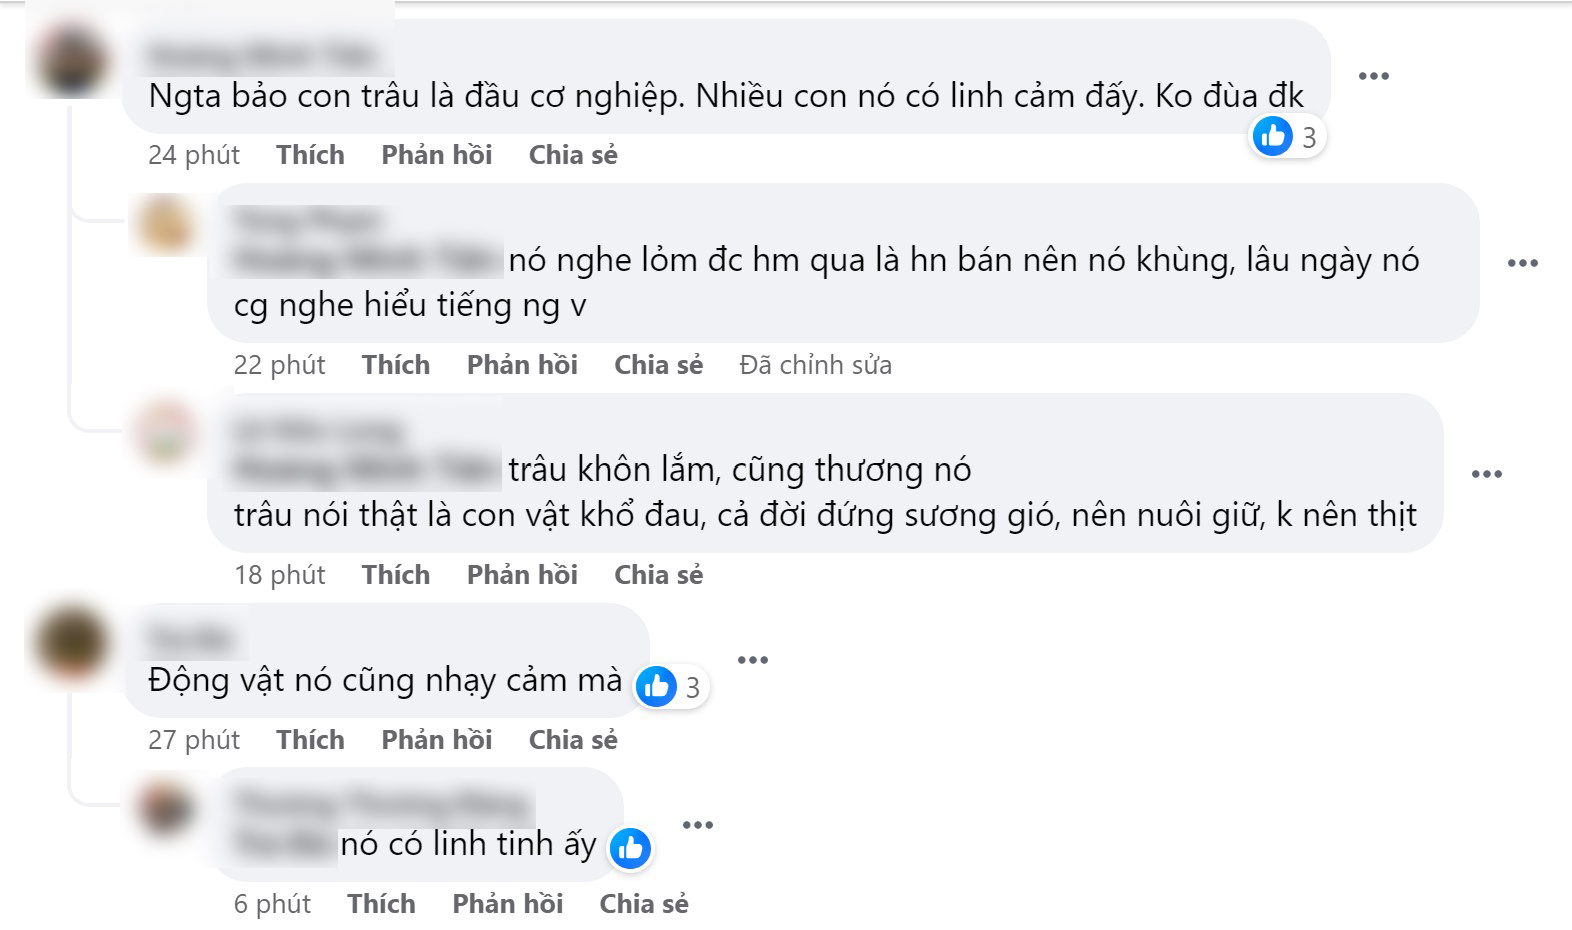Click 'Phản hồi' on the bottom reply

coord(508,902)
